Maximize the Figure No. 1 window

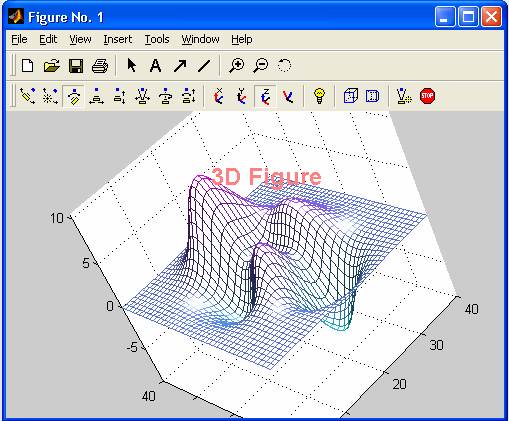click(468, 17)
